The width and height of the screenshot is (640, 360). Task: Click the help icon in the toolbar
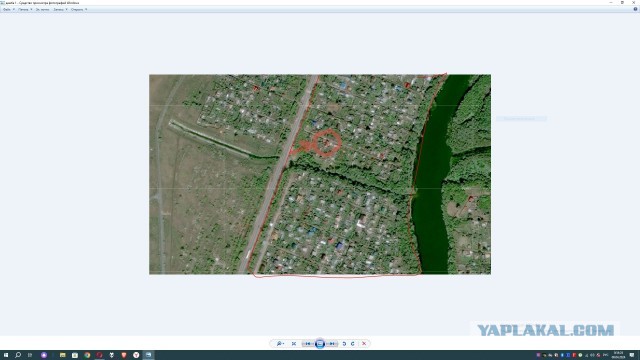[636, 9]
